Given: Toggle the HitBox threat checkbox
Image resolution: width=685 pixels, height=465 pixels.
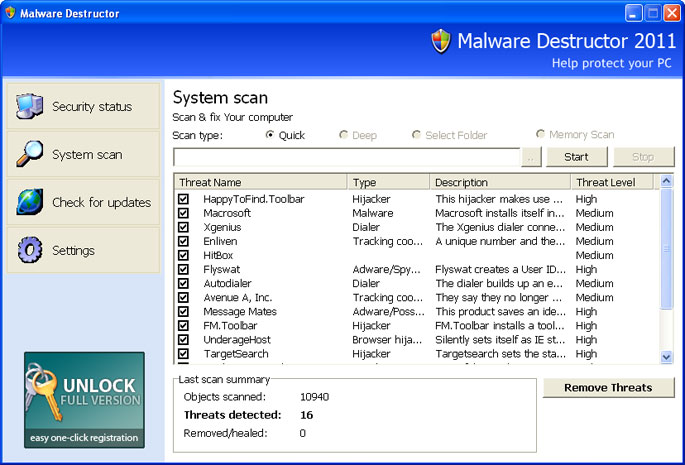Looking at the screenshot, I should [183, 255].
